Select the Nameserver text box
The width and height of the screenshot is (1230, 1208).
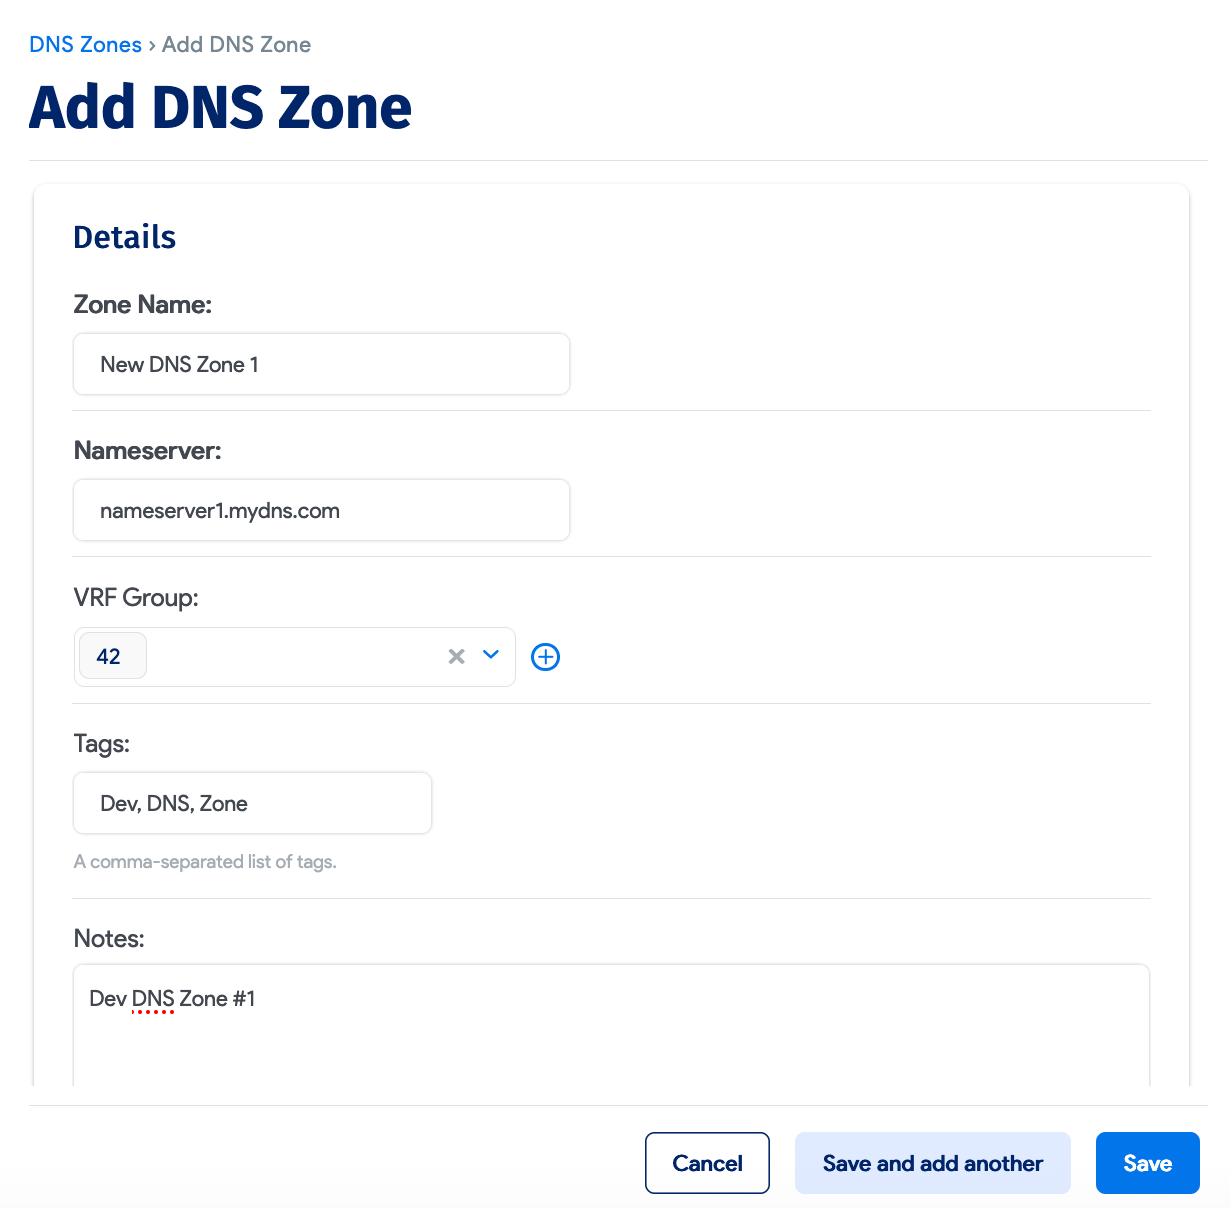click(321, 510)
